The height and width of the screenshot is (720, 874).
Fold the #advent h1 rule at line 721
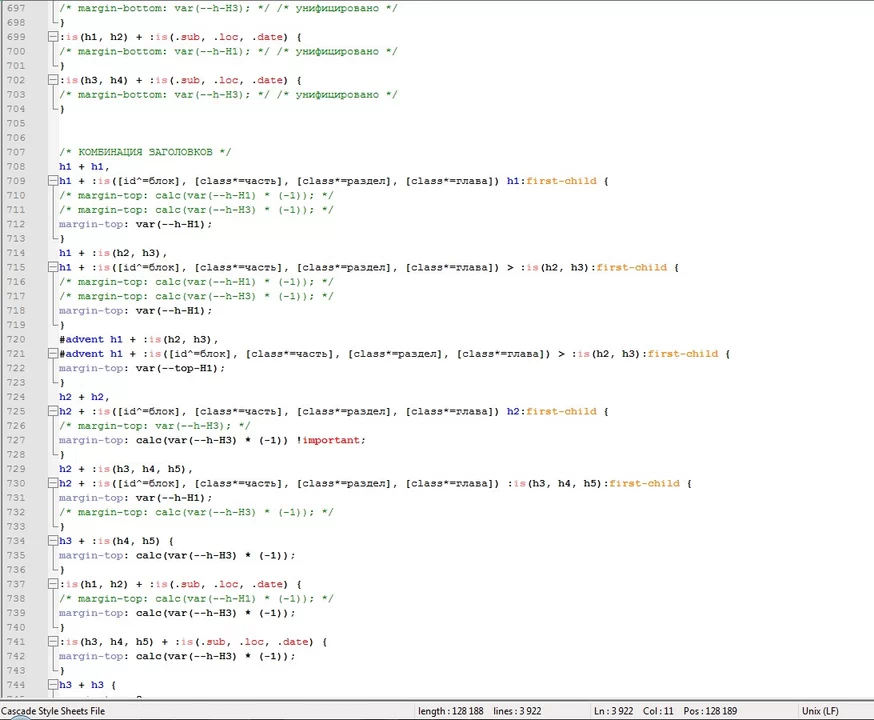(52, 354)
